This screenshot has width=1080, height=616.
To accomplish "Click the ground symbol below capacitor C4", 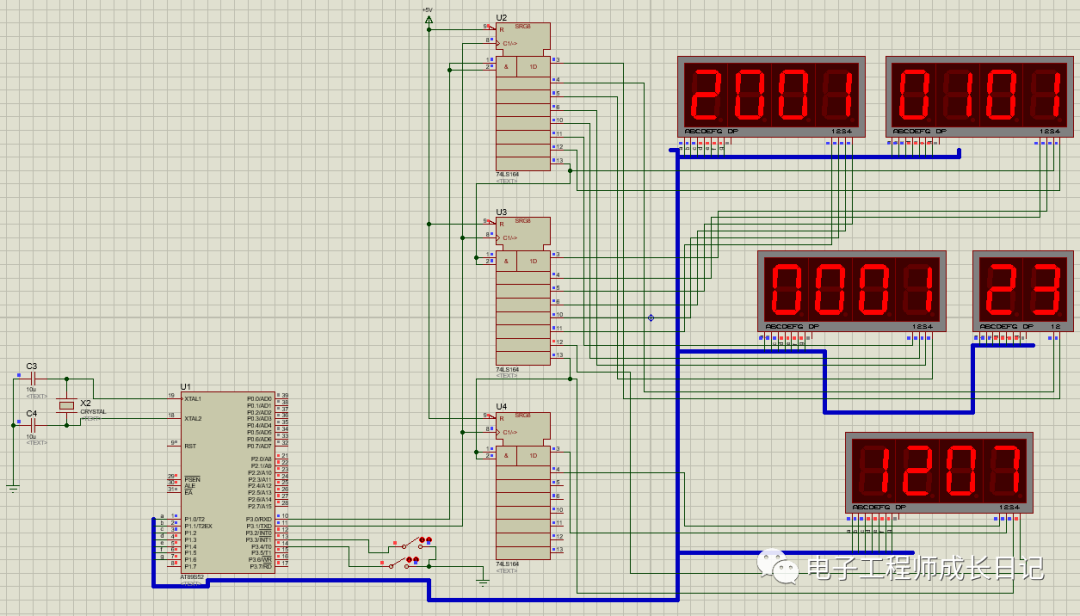I will pos(12,489).
